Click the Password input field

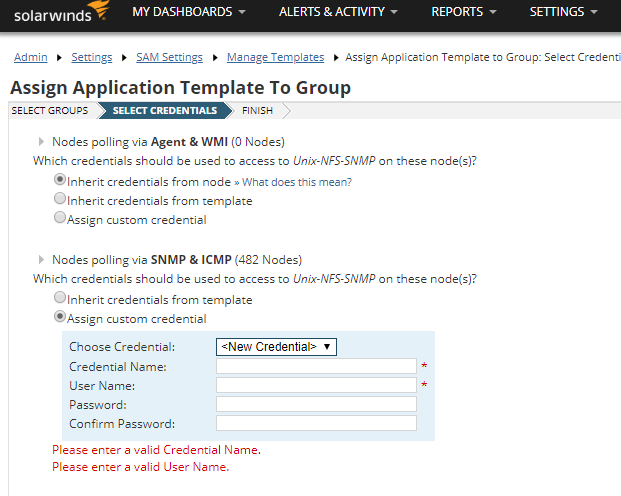316,404
